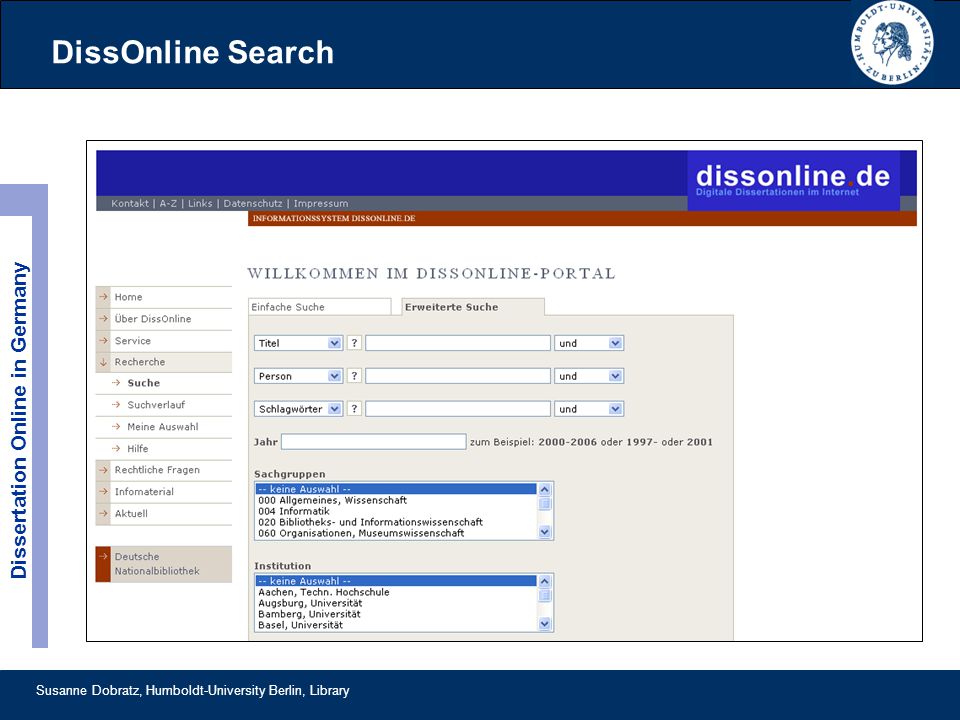
Task: Click the Jahr input field
Action: [x=373, y=441]
